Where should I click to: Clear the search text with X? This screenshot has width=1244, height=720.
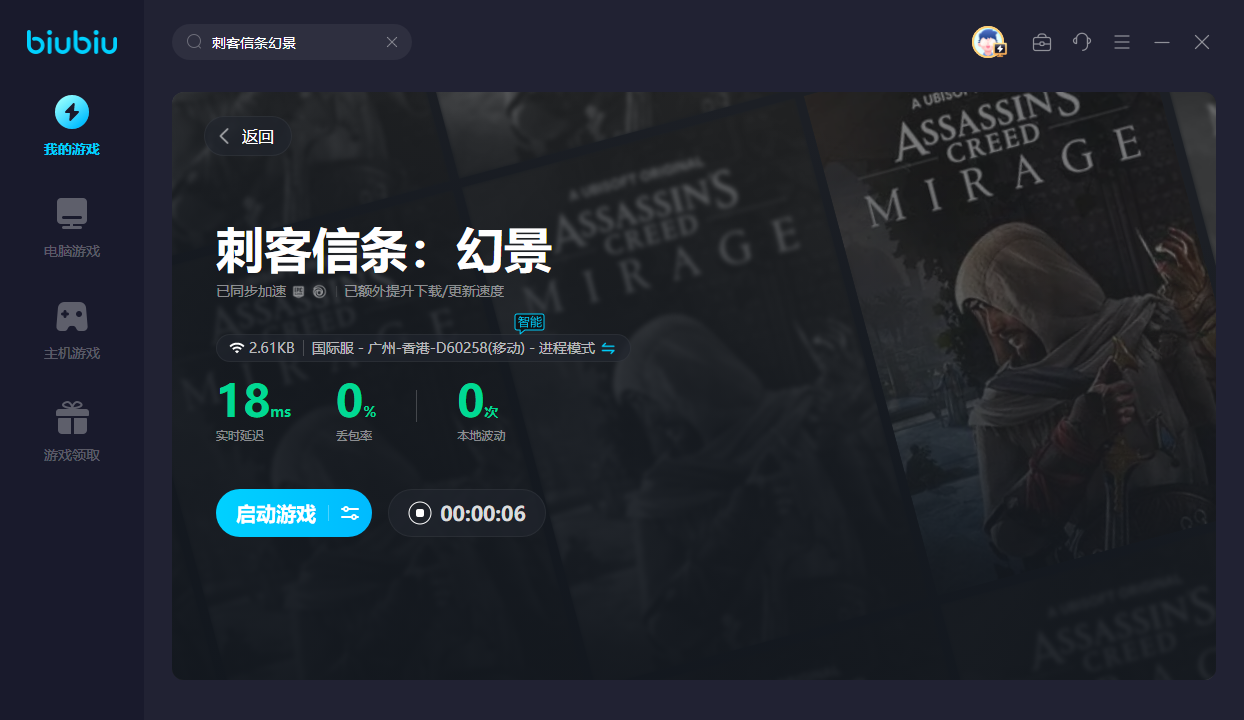click(x=392, y=42)
